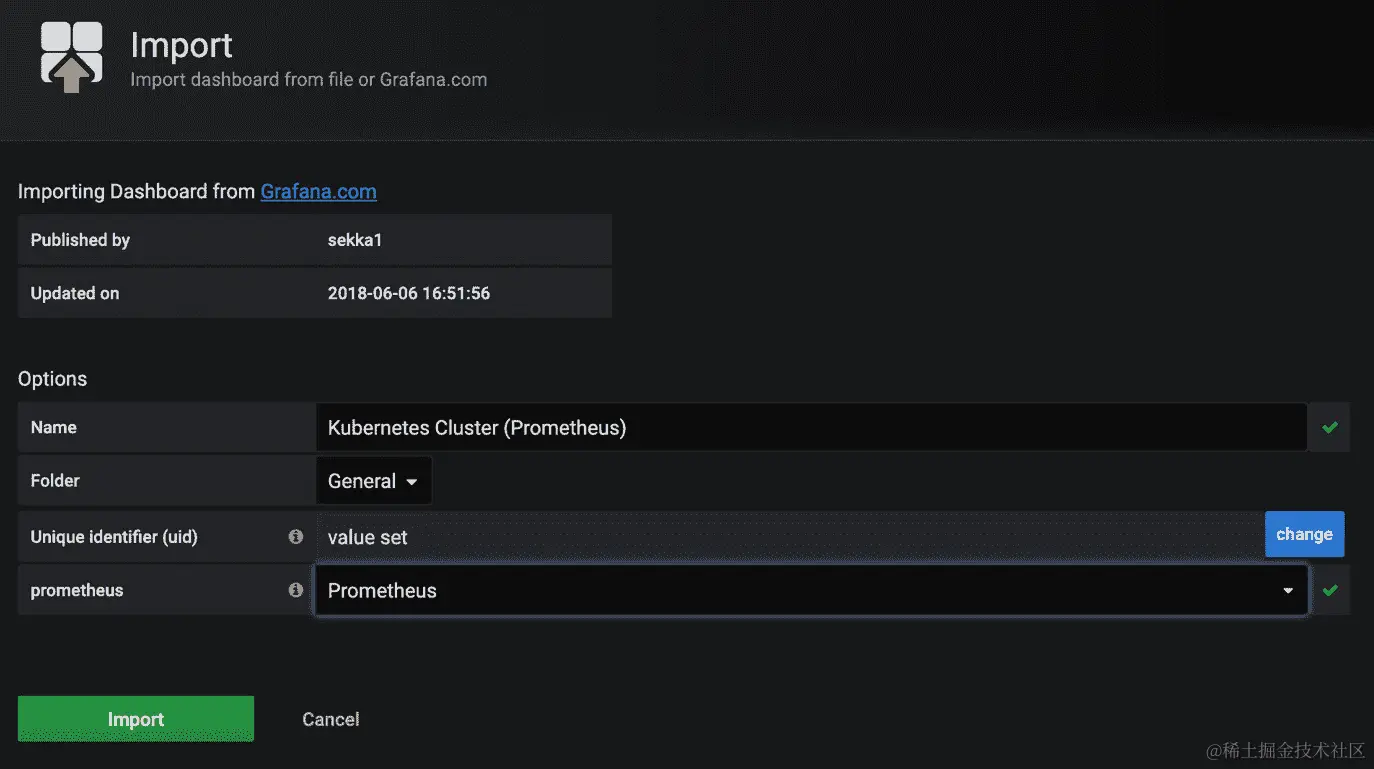Screen dimensions: 1374x769
Task: Click the 'Unique identifier (uid)' label
Action: click(x=114, y=537)
